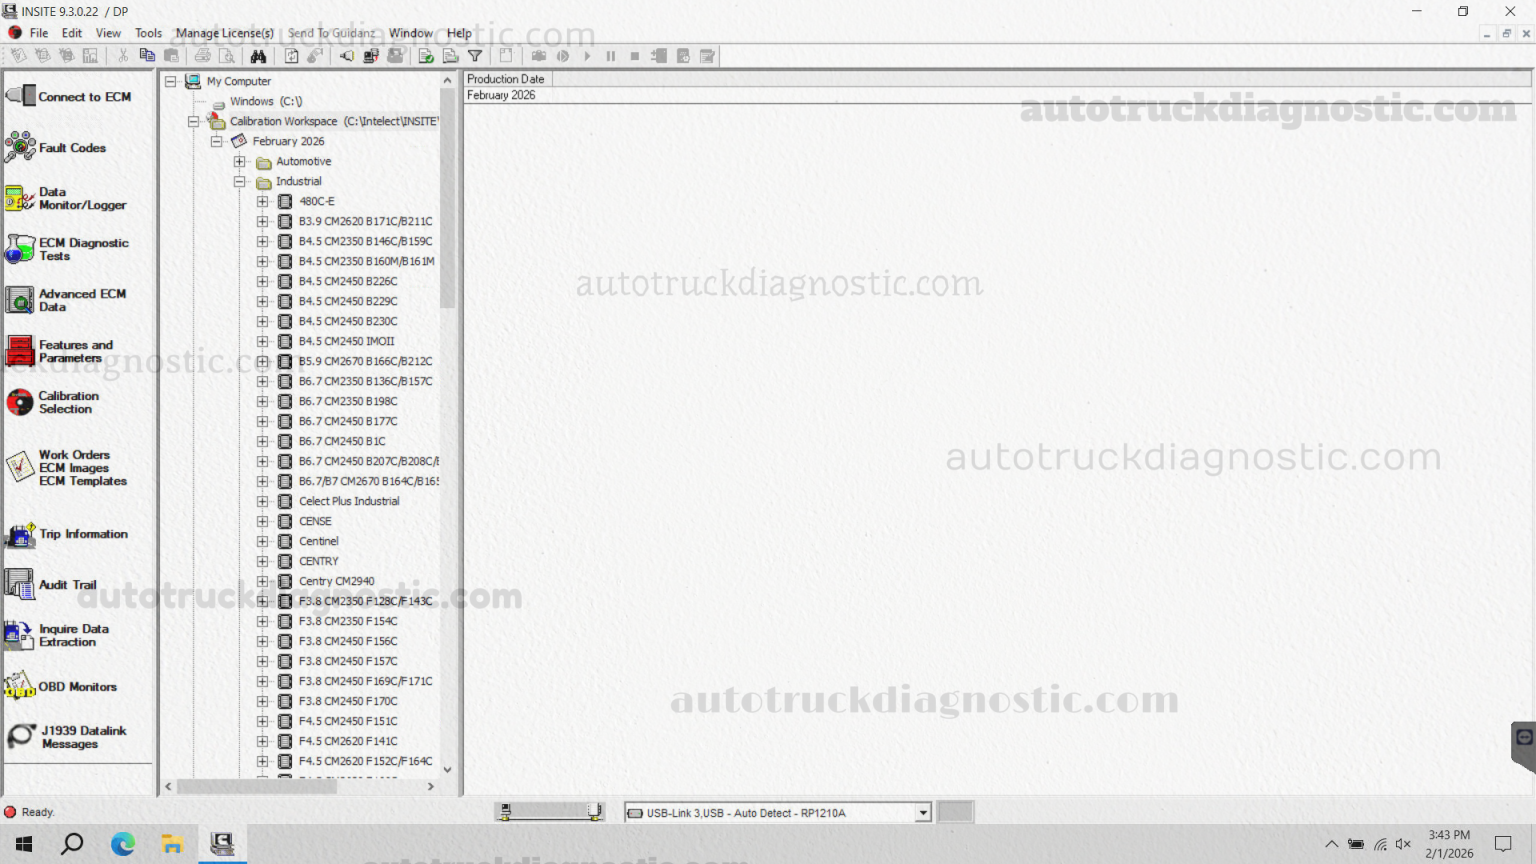Click the binoculars Find toolbar icon

[258, 56]
